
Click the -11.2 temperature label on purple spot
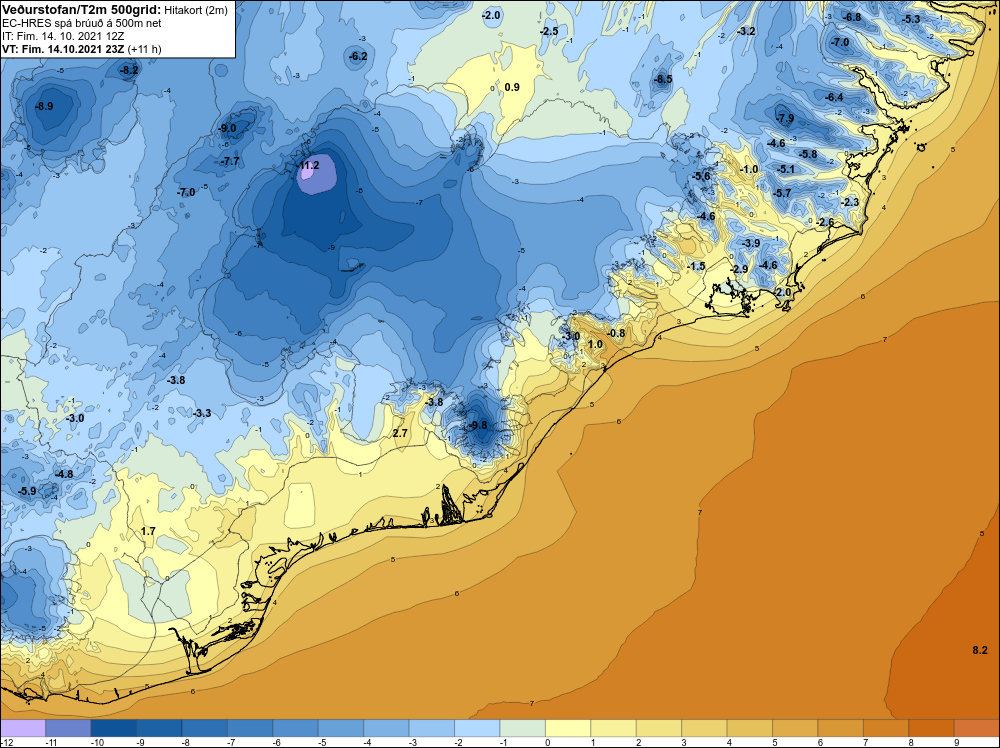click(x=308, y=166)
